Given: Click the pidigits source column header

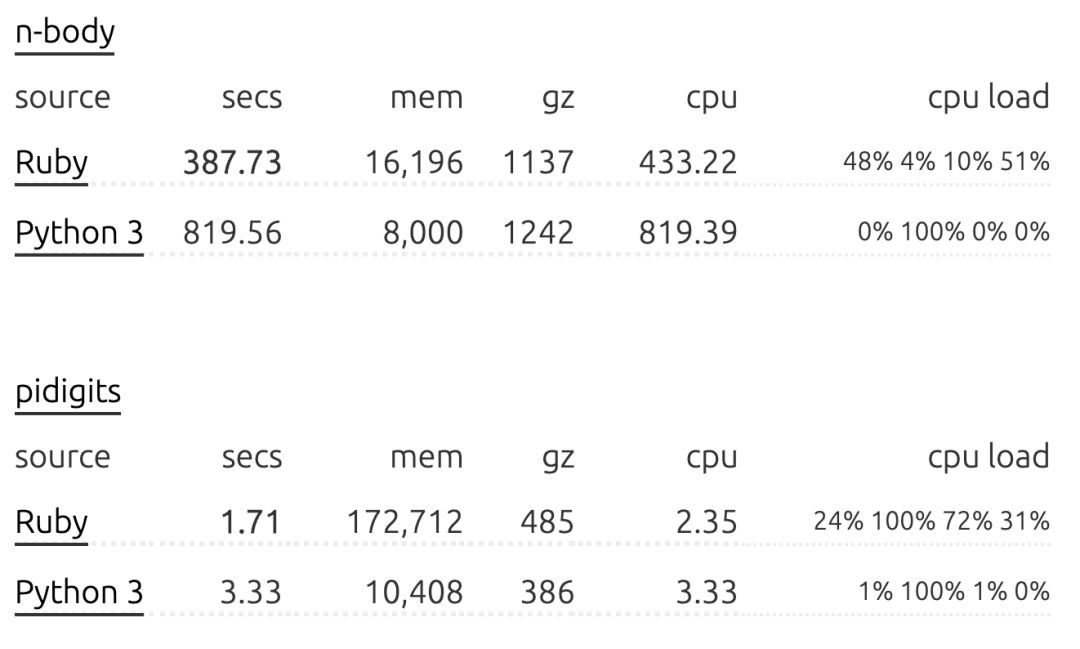Looking at the screenshot, I should coord(63,457).
